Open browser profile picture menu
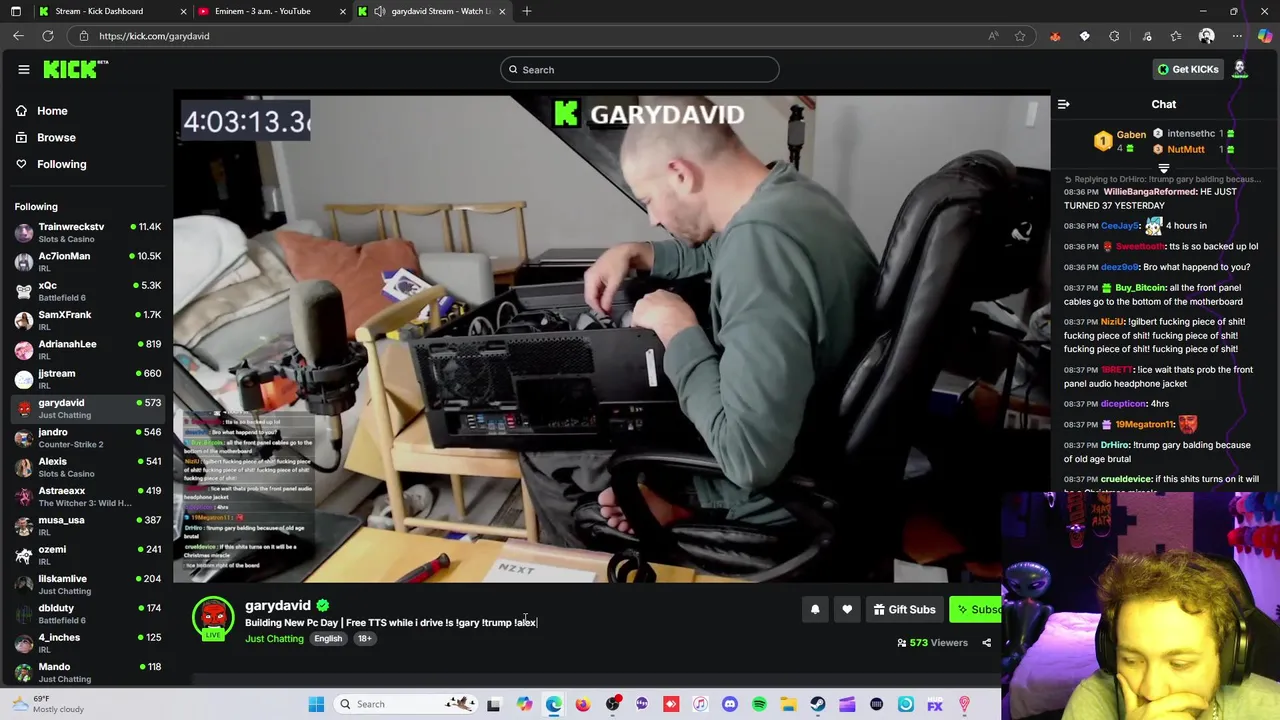 pos(1206,36)
